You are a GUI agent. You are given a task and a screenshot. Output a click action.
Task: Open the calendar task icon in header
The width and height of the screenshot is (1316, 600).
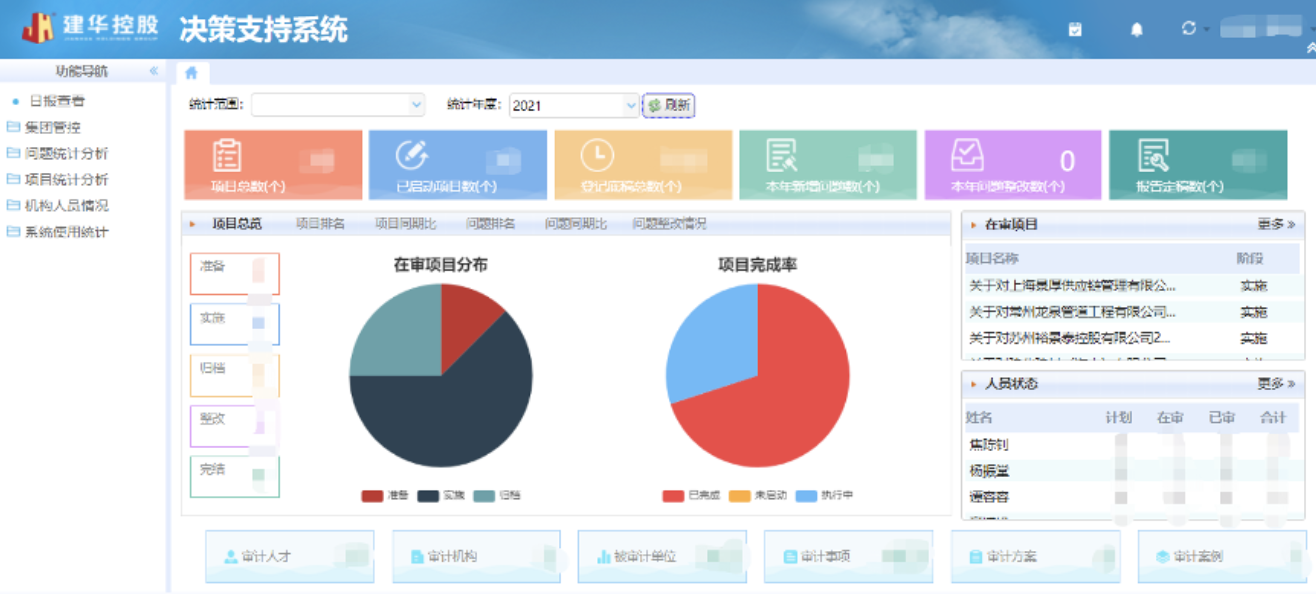pyautogui.click(x=1075, y=29)
